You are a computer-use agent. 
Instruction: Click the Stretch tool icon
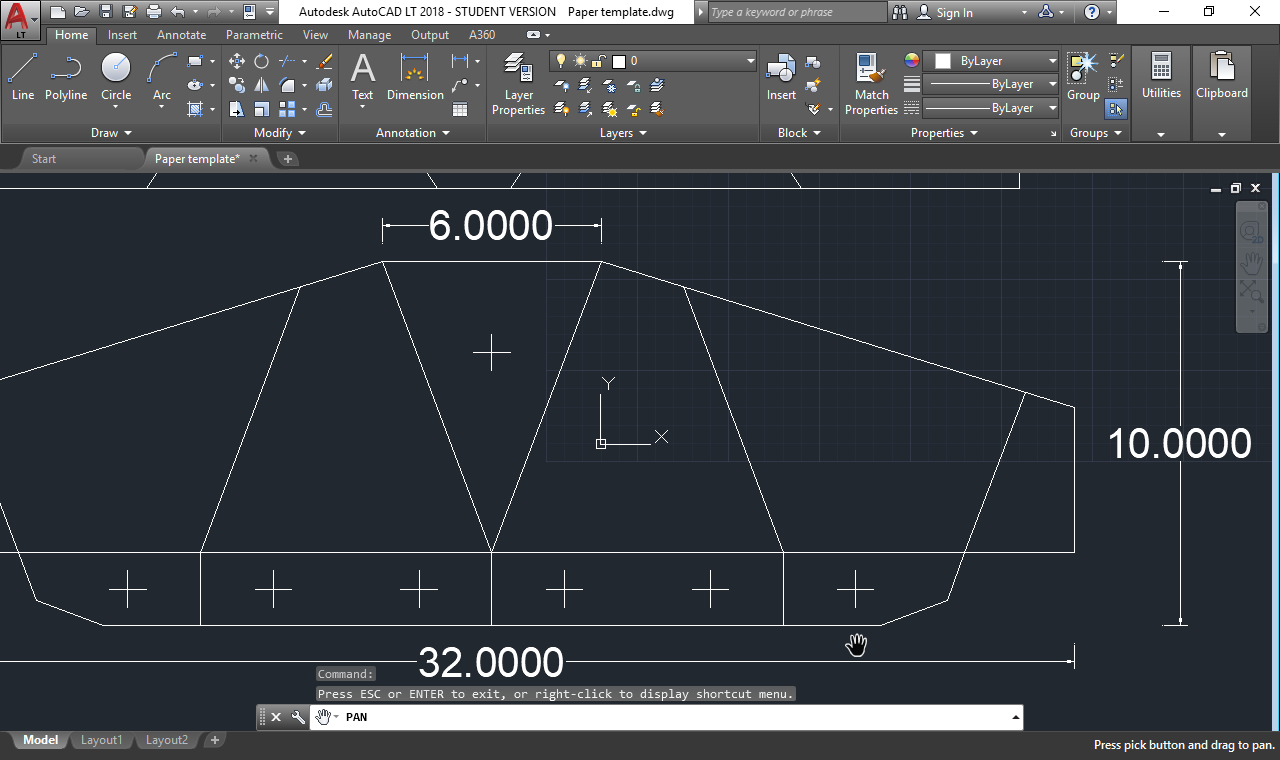coord(236,109)
